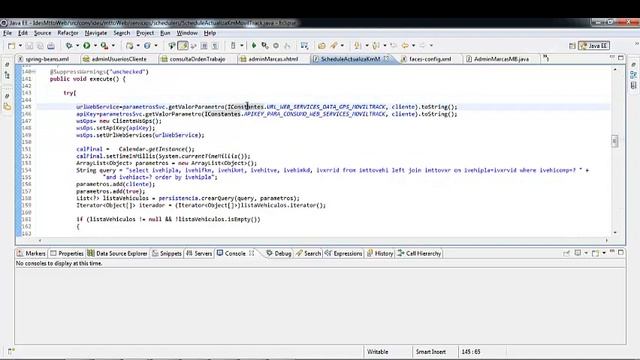Maximize the Console panel
Image resolution: width=640 pixels, height=360 pixels.
[x=621, y=253]
